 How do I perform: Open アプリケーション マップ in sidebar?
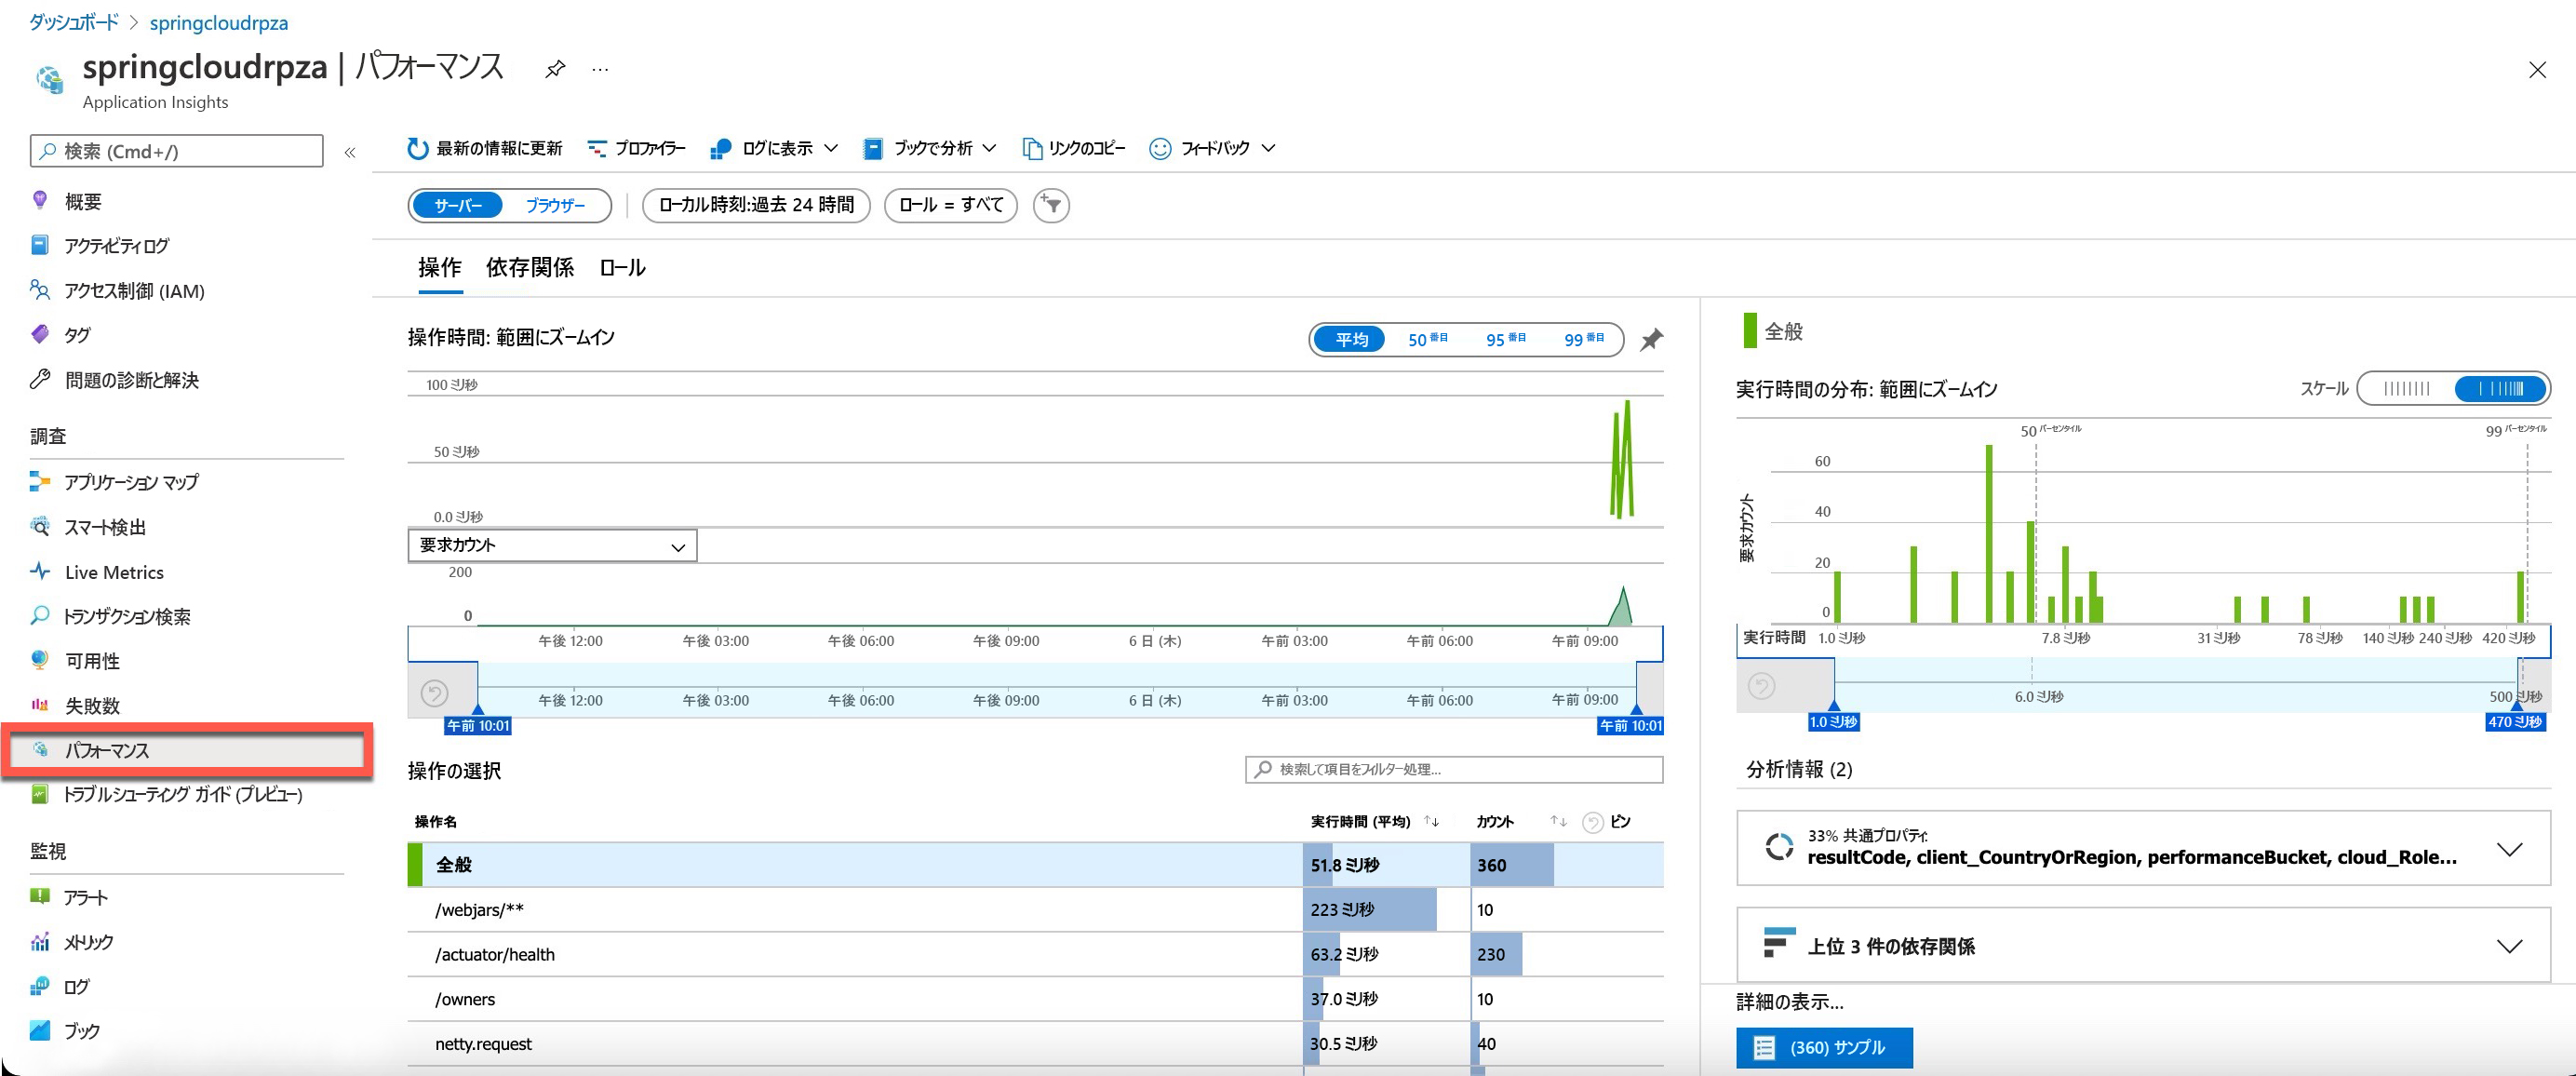pos(131,482)
